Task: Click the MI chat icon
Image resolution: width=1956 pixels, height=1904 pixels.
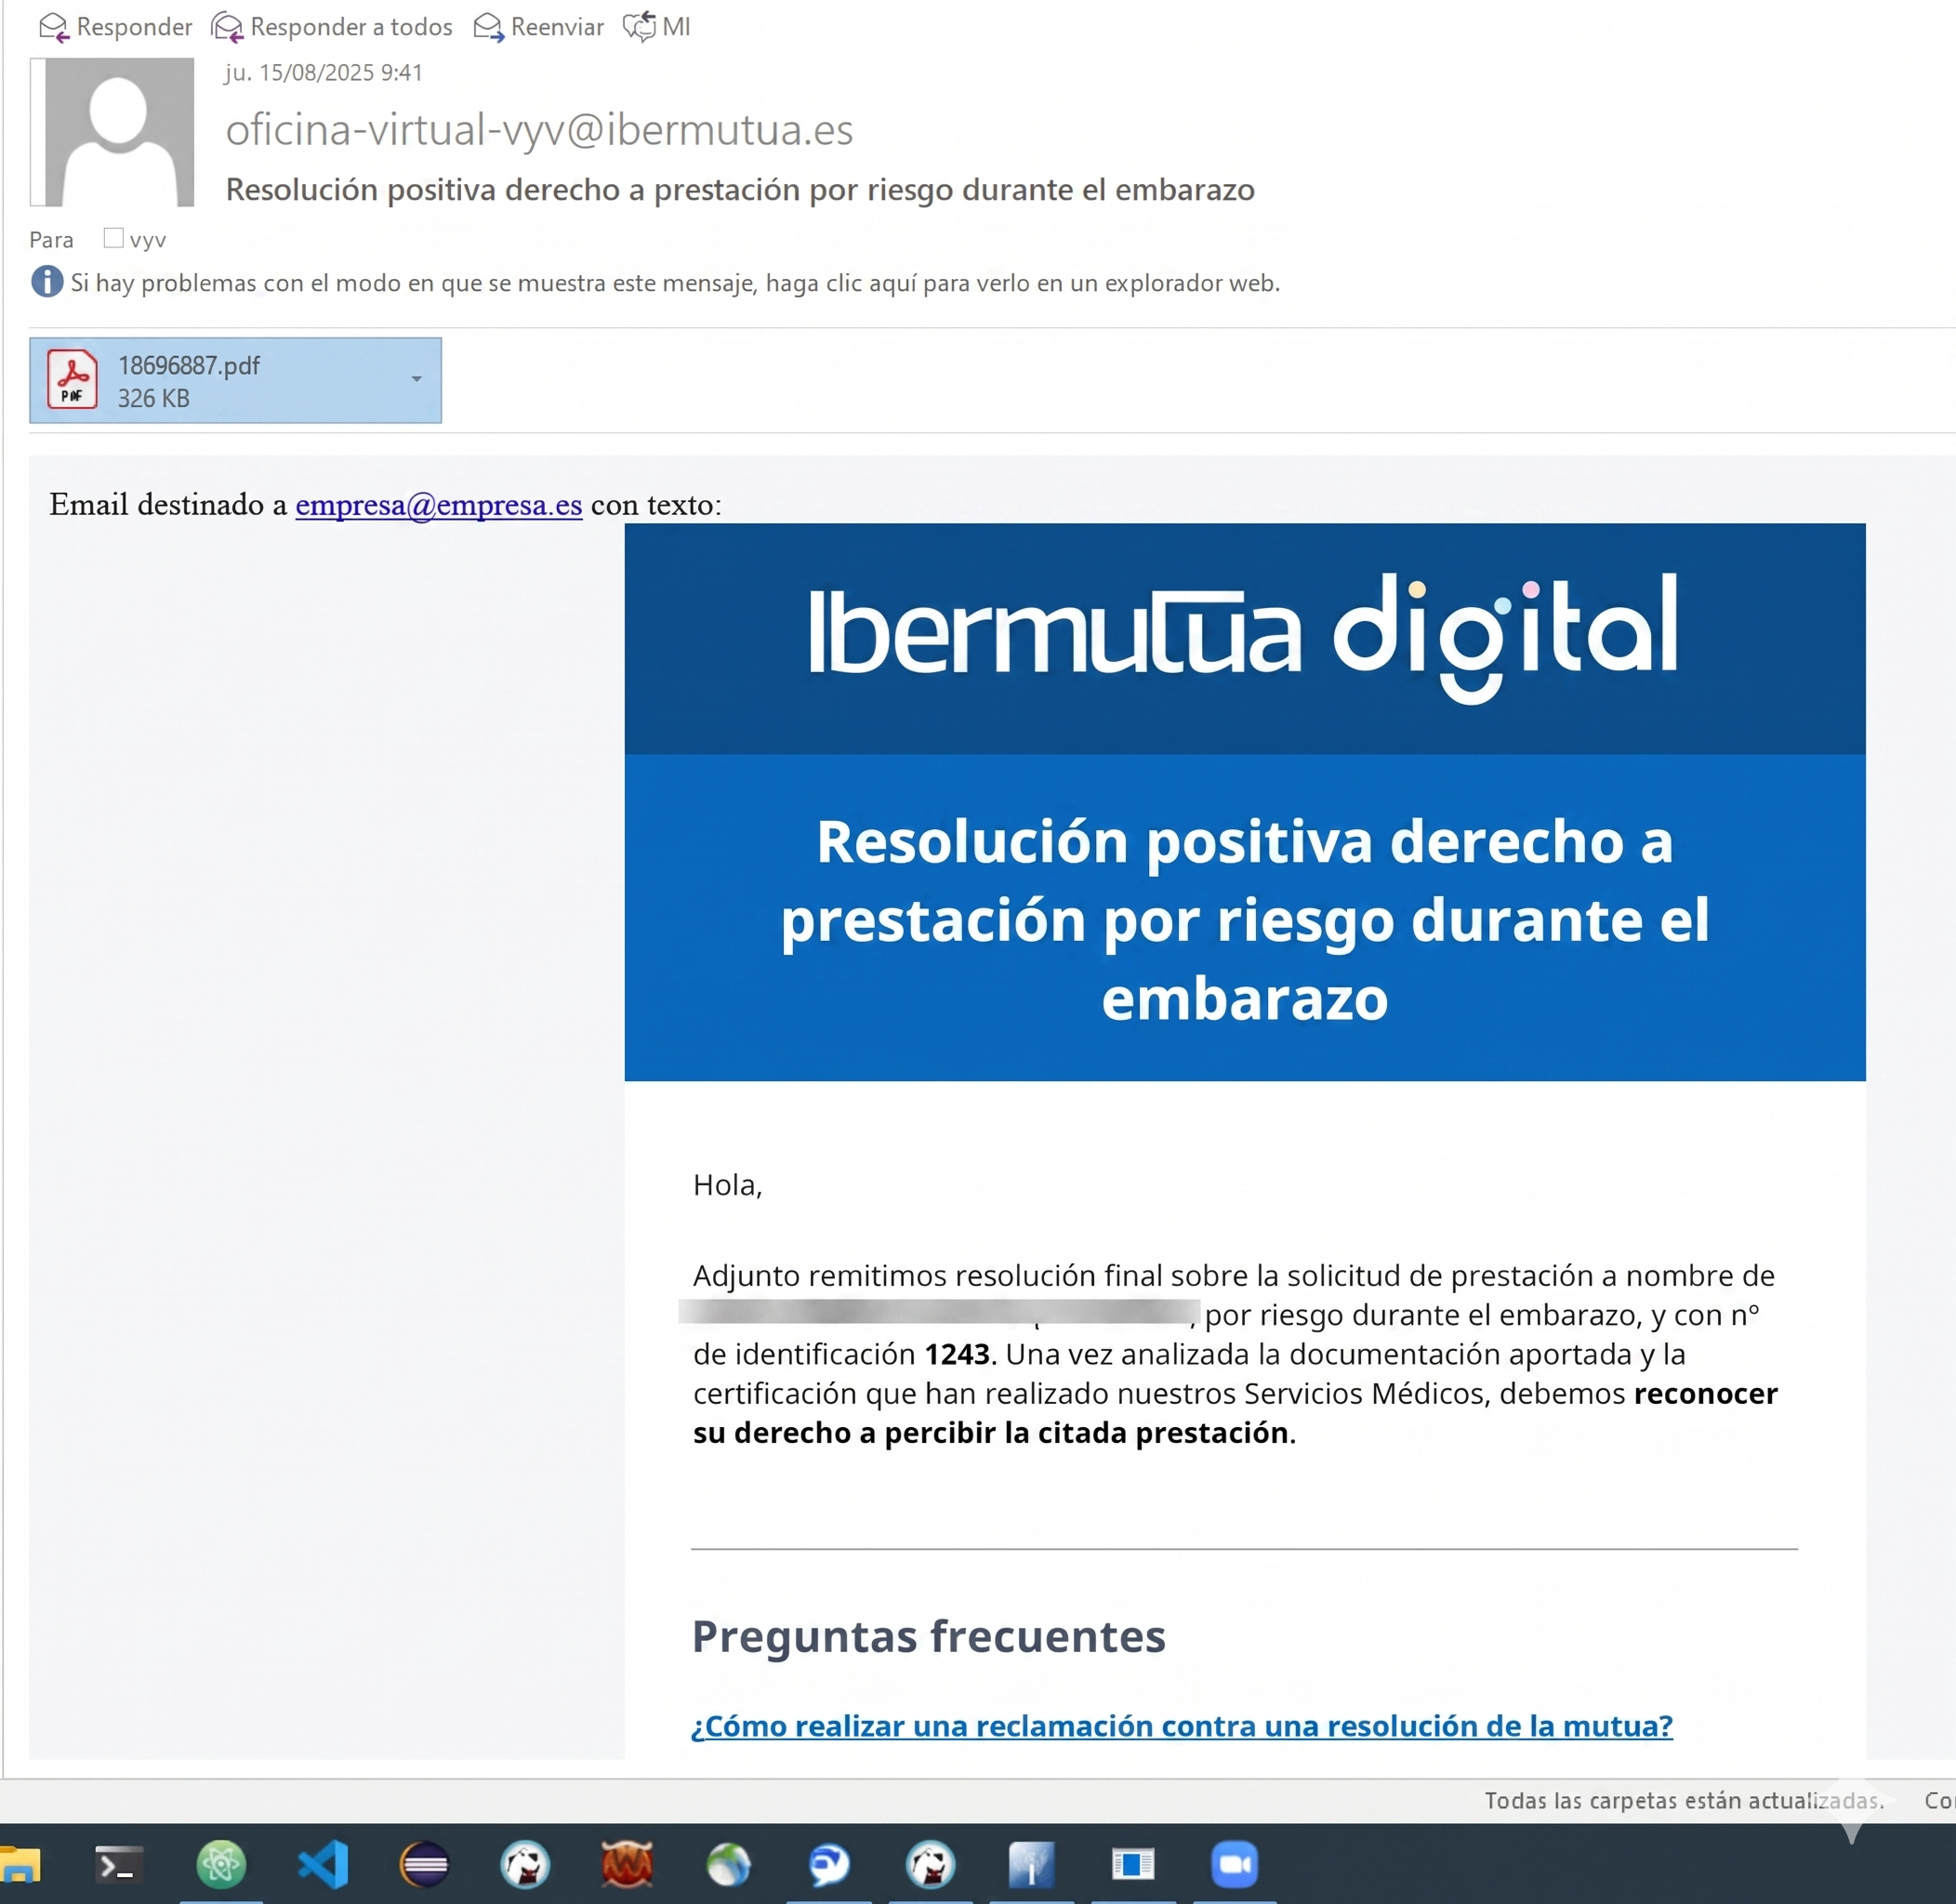Action: tap(640, 27)
